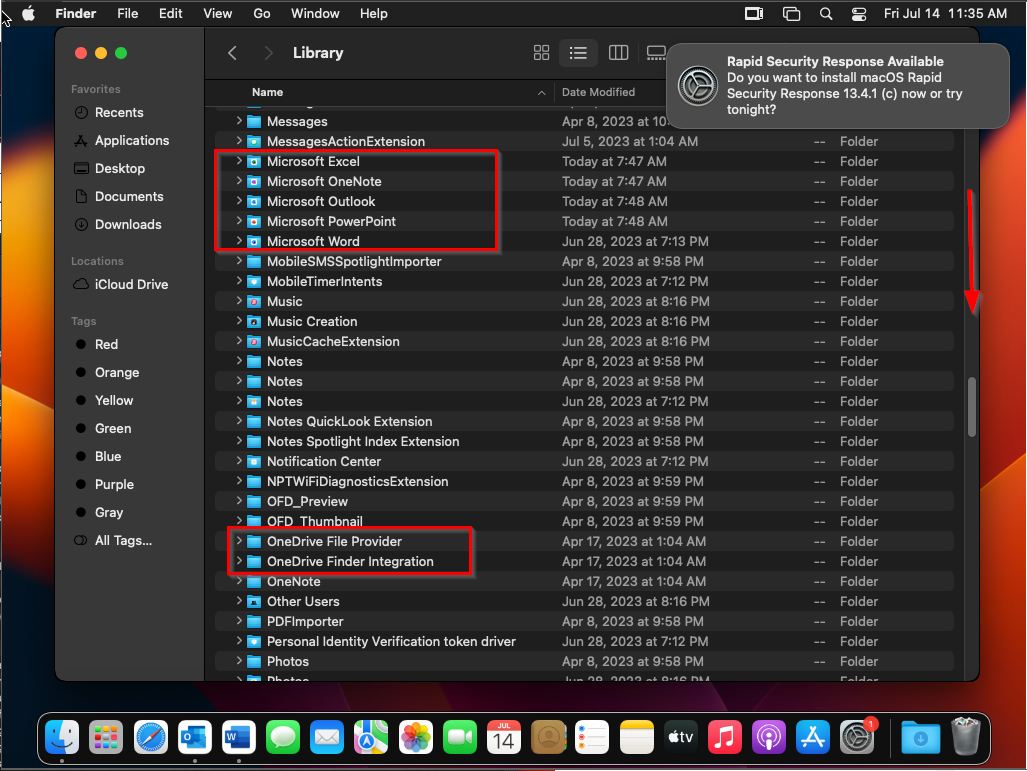Open the Edit menu
The image size is (1027, 771).
click(x=170, y=14)
